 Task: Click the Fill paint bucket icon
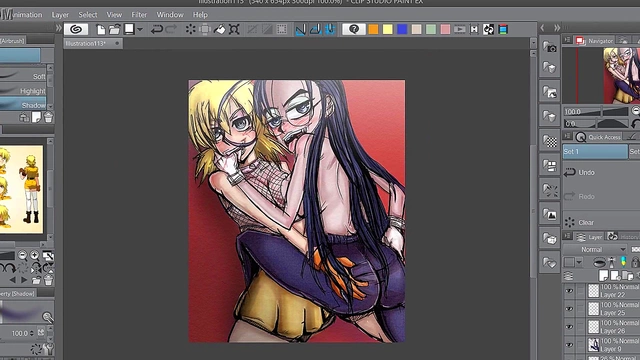(x=220, y=29)
